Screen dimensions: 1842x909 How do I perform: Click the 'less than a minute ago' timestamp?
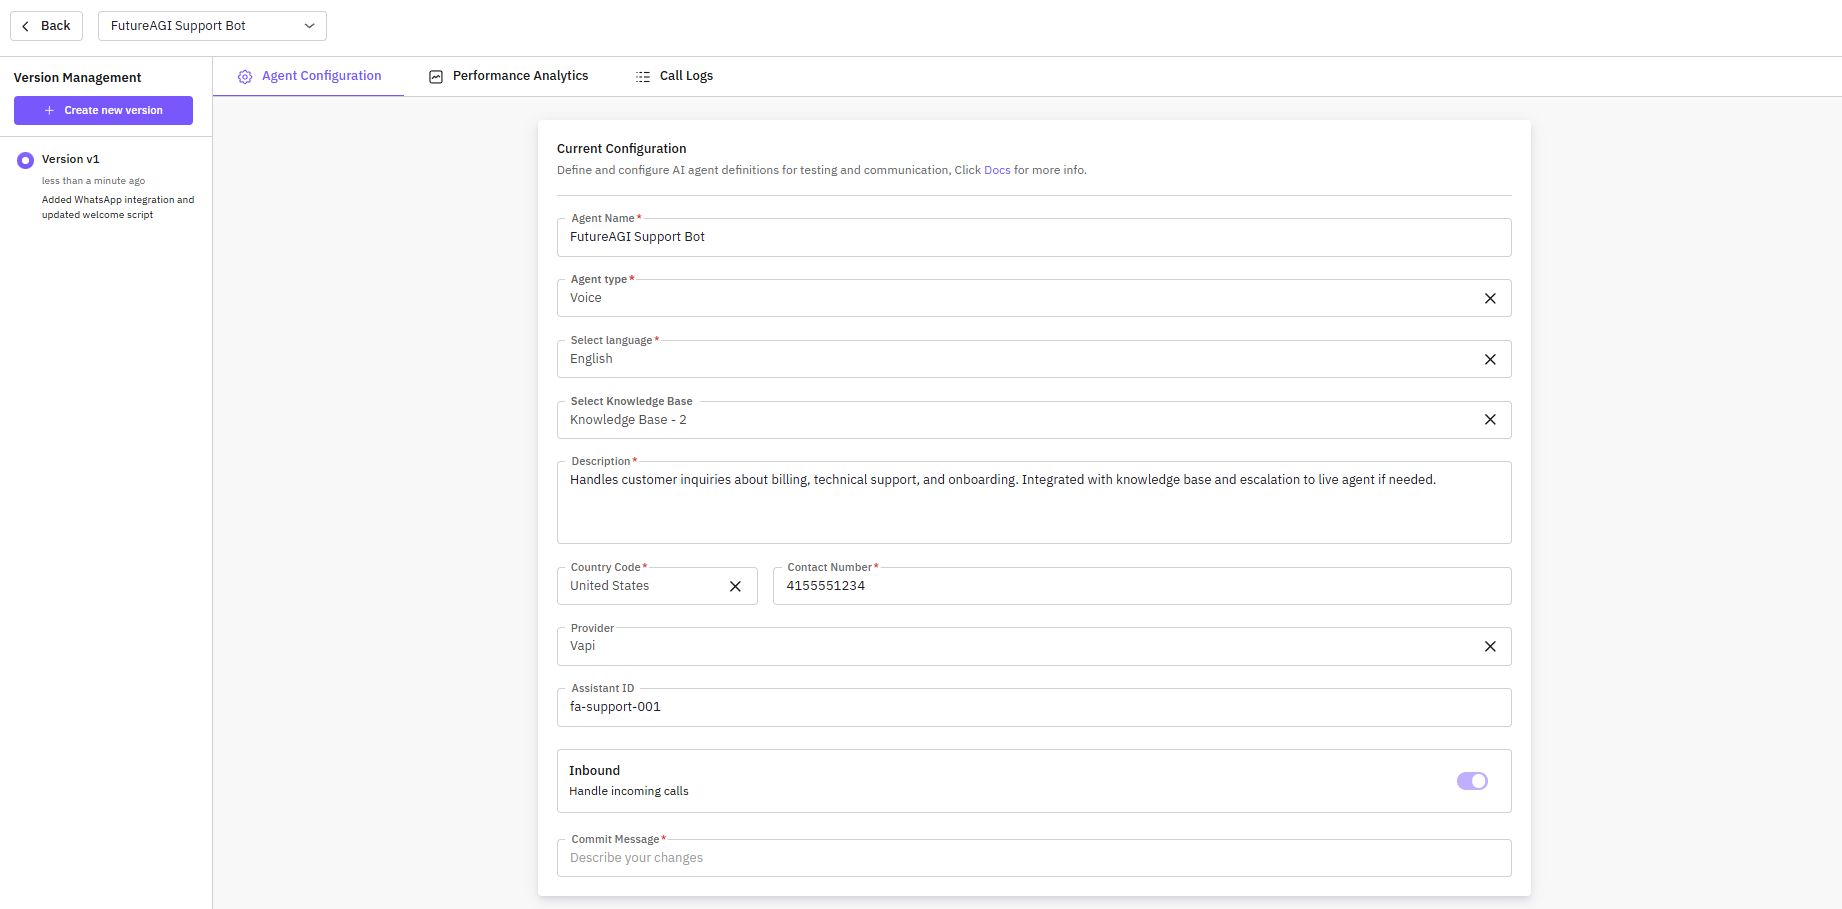(x=93, y=181)
